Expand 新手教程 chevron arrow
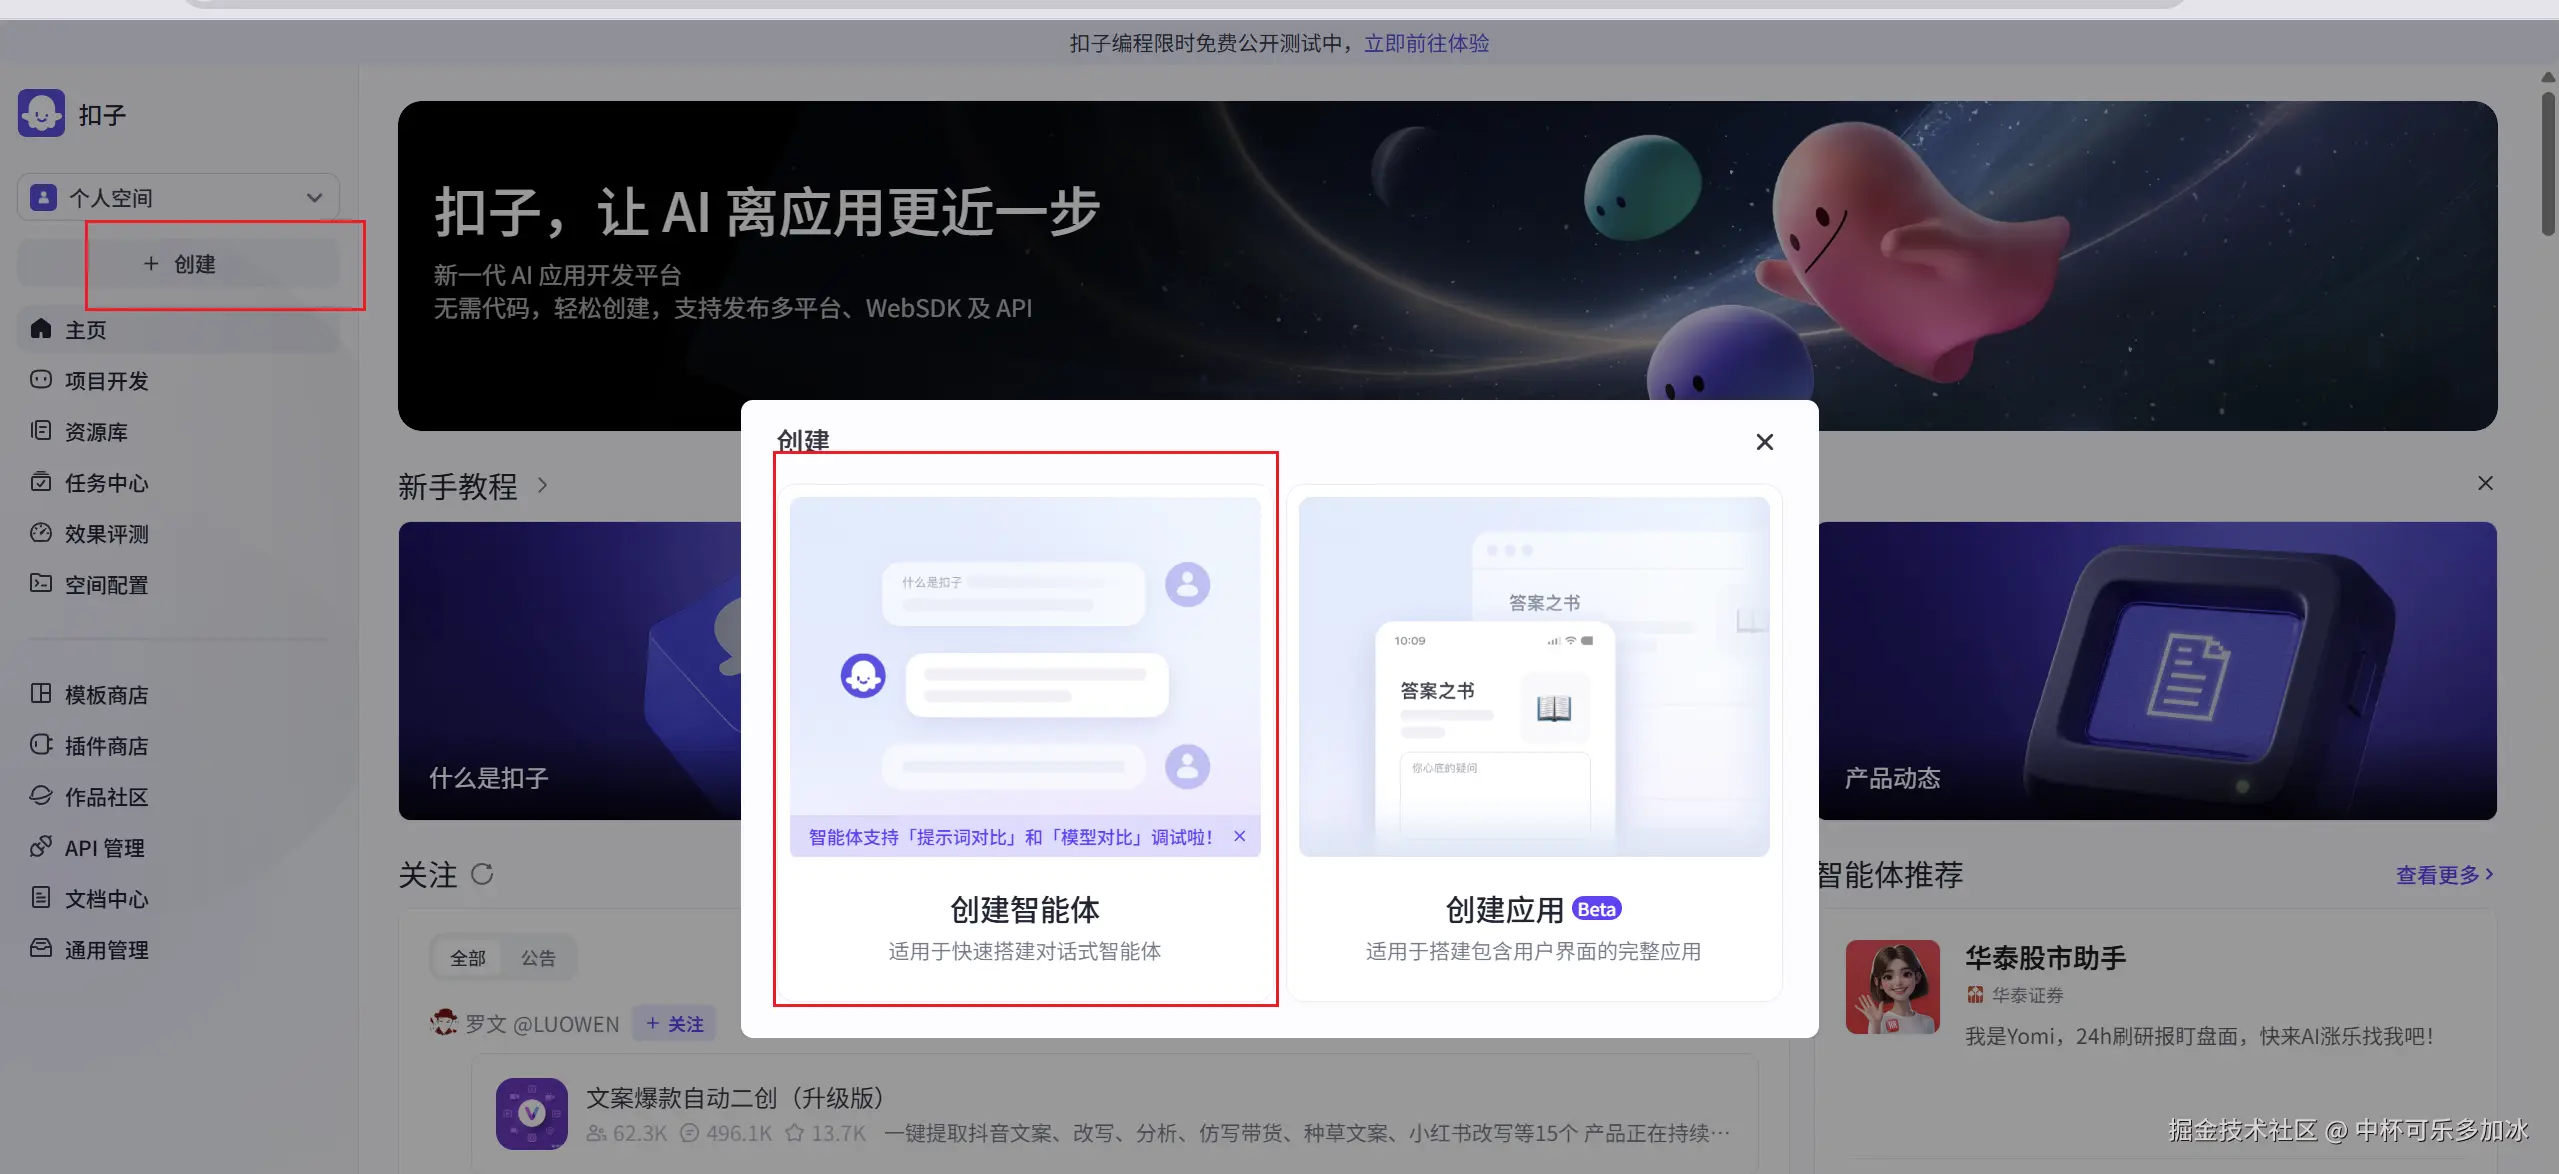The height and width of the screenshot is (1174, 2559). [542, 486]
